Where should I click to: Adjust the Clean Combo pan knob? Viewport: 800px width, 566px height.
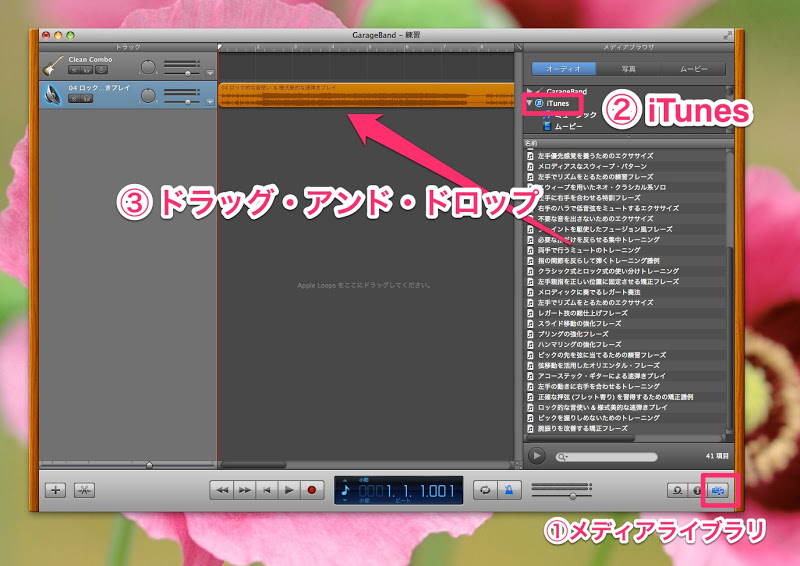[147, 67]
